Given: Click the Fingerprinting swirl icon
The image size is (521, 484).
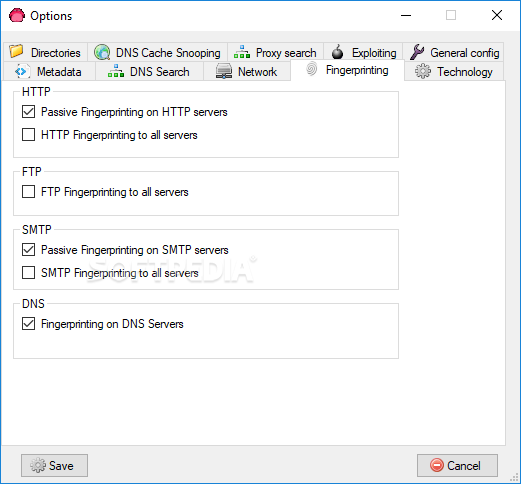Looking at the screenshot, I should click(x=311, y=69).
